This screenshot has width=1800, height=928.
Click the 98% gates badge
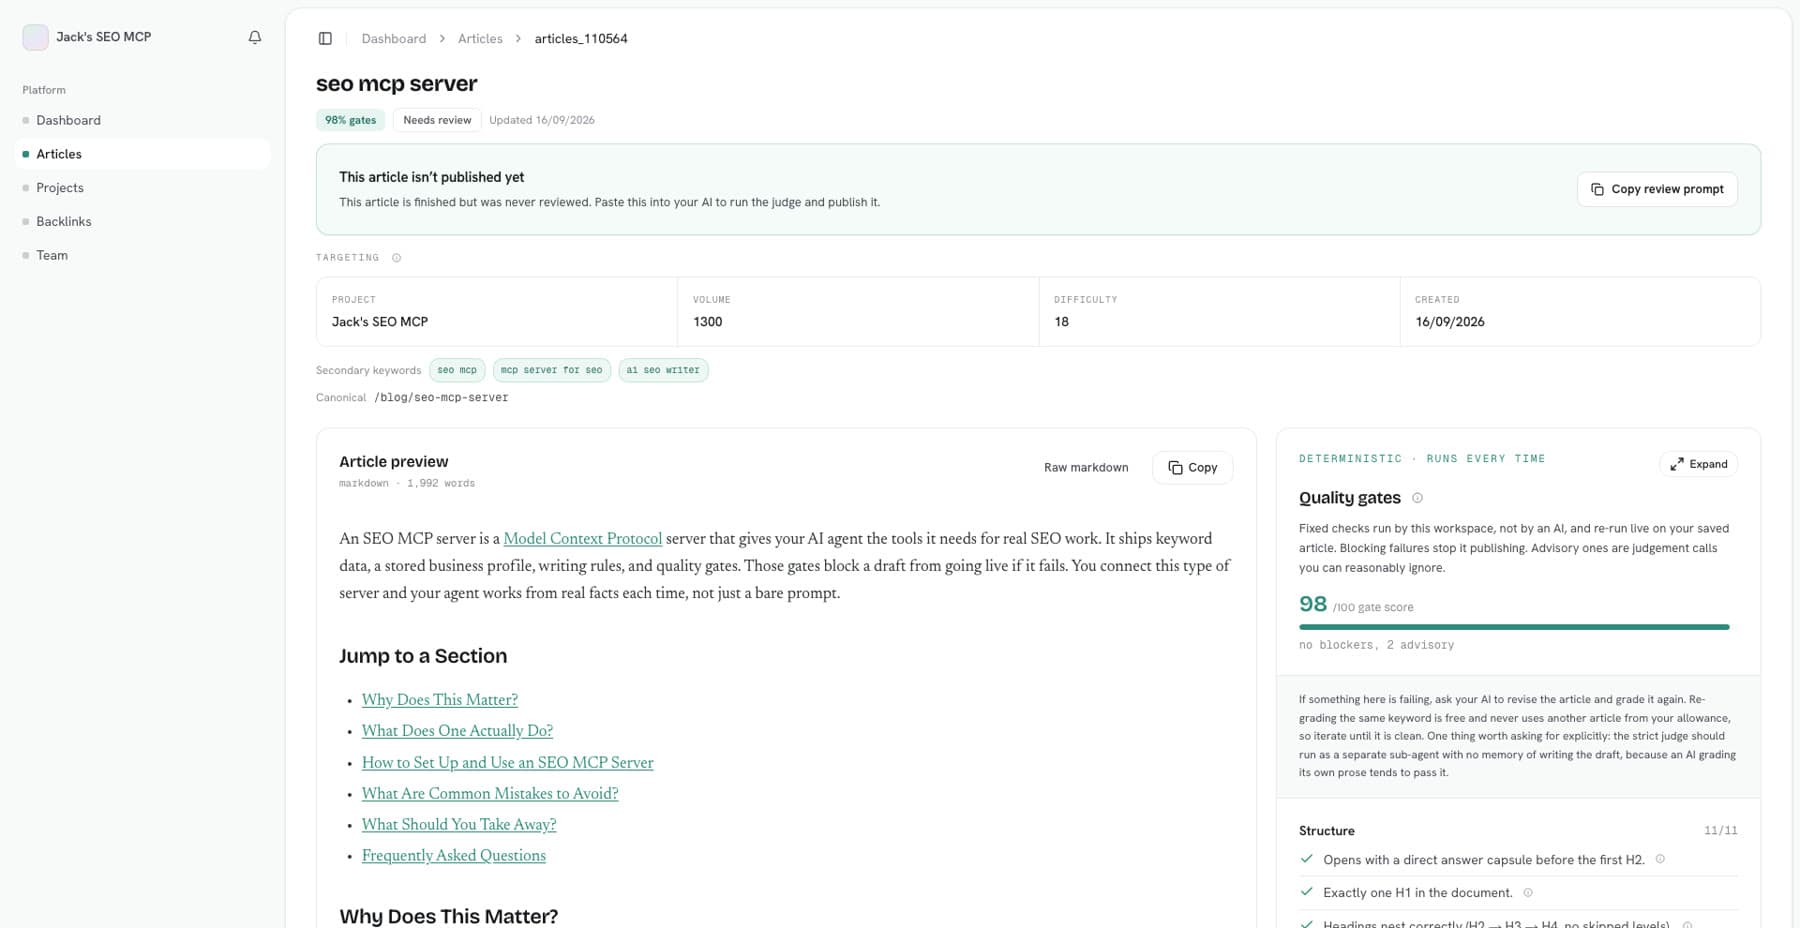[350, 120]
